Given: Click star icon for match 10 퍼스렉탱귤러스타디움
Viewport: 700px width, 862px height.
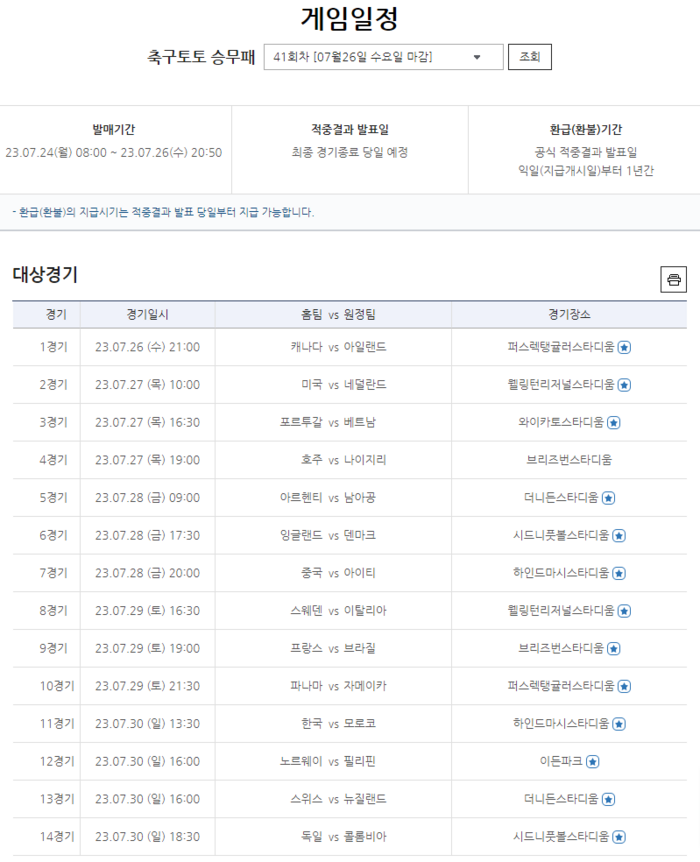Looking at the screenshot, I should click(624, 686).
